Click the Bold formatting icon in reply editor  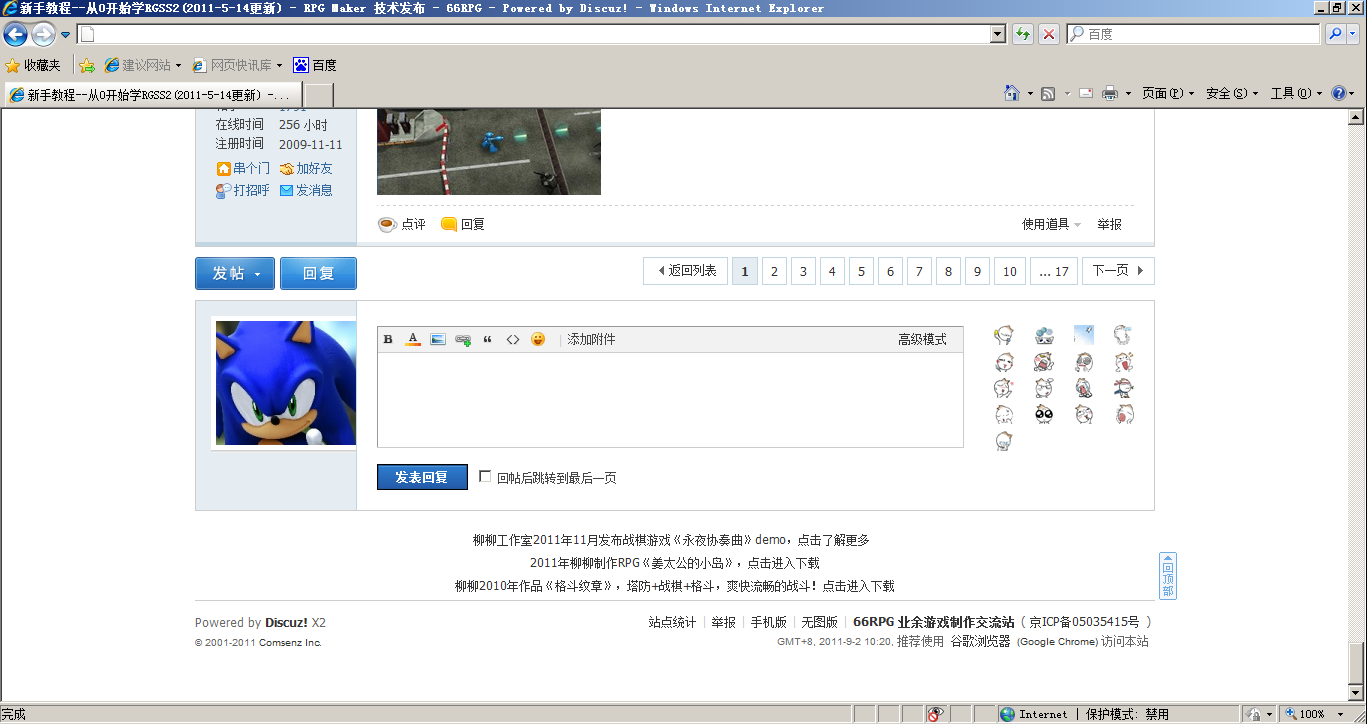pos(388,340)
